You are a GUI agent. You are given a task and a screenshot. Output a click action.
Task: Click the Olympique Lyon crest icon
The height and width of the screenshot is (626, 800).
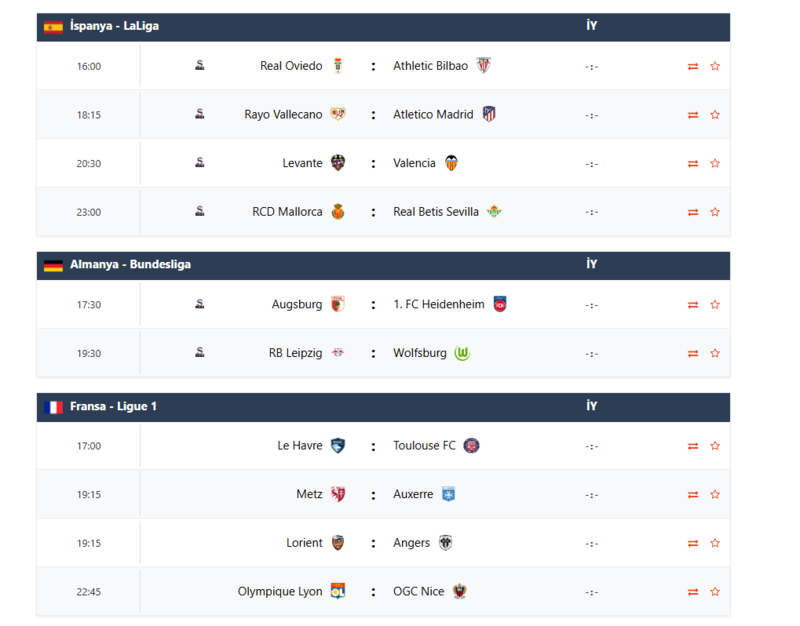point(338,591)
